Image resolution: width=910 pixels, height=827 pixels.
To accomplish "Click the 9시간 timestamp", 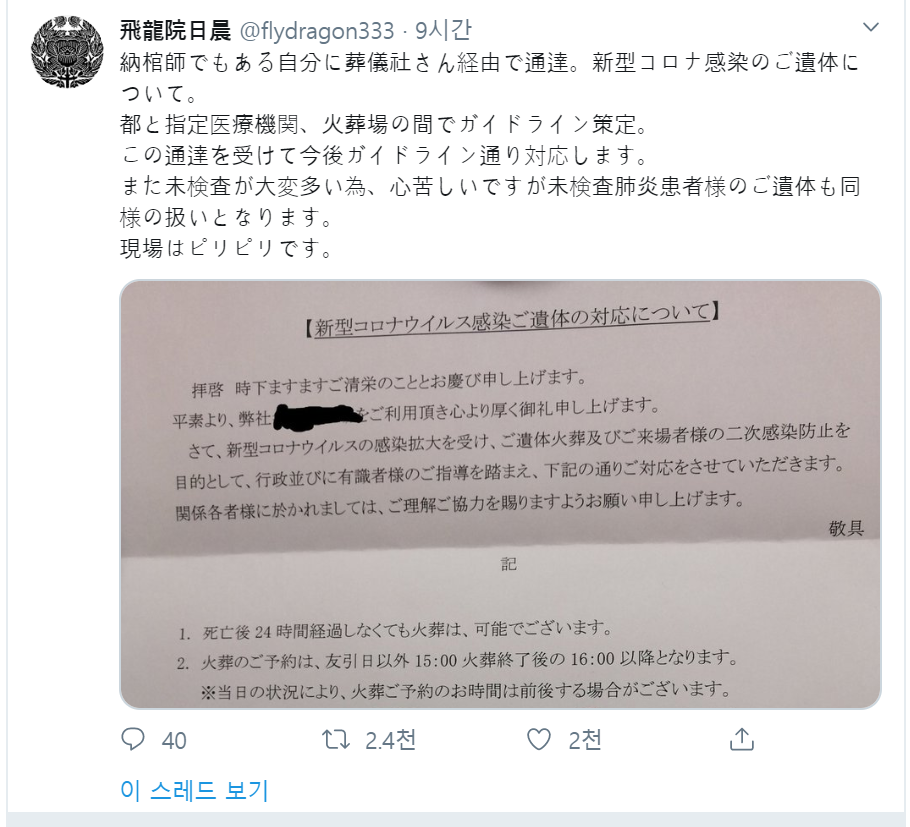I will 443,30.
